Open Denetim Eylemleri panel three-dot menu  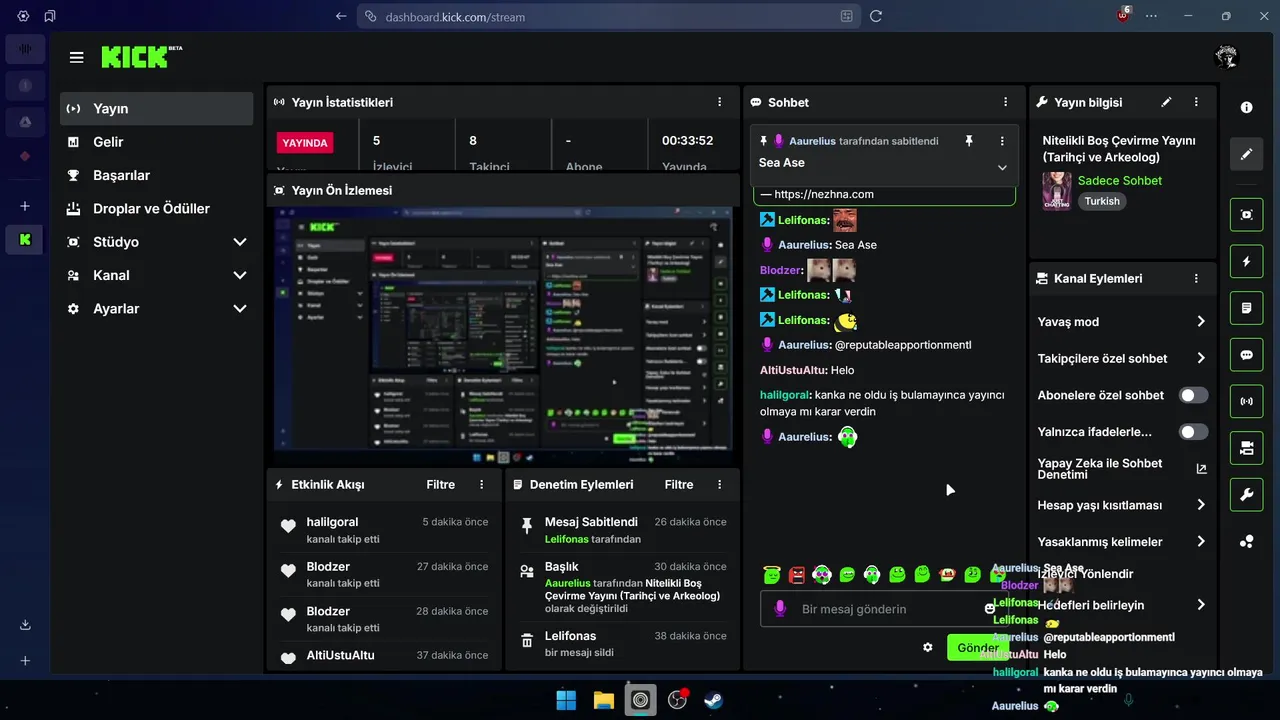pyautogui.click(x=719, y=484)
